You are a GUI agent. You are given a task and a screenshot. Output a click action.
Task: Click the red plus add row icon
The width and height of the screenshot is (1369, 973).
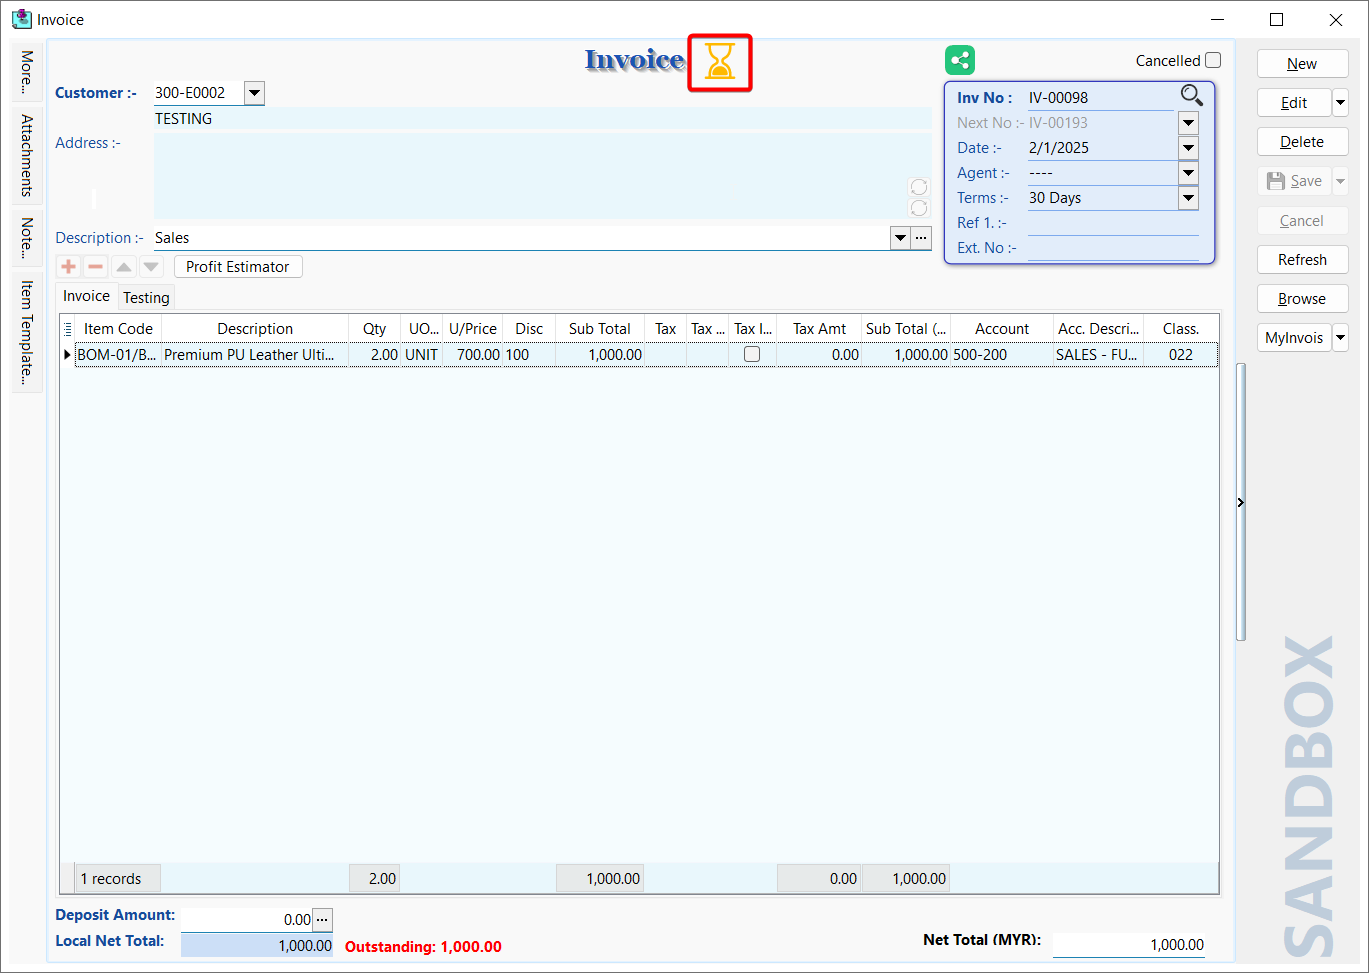coord(69,267)
